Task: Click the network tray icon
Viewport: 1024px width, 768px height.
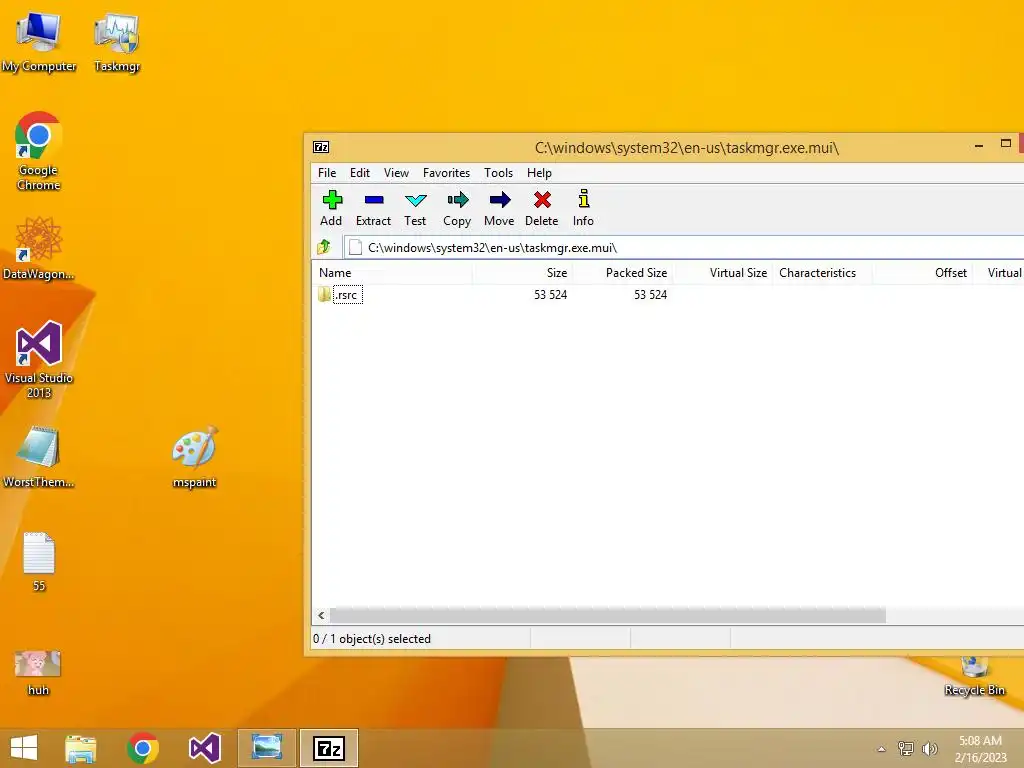Action: (x=906, y=748)
